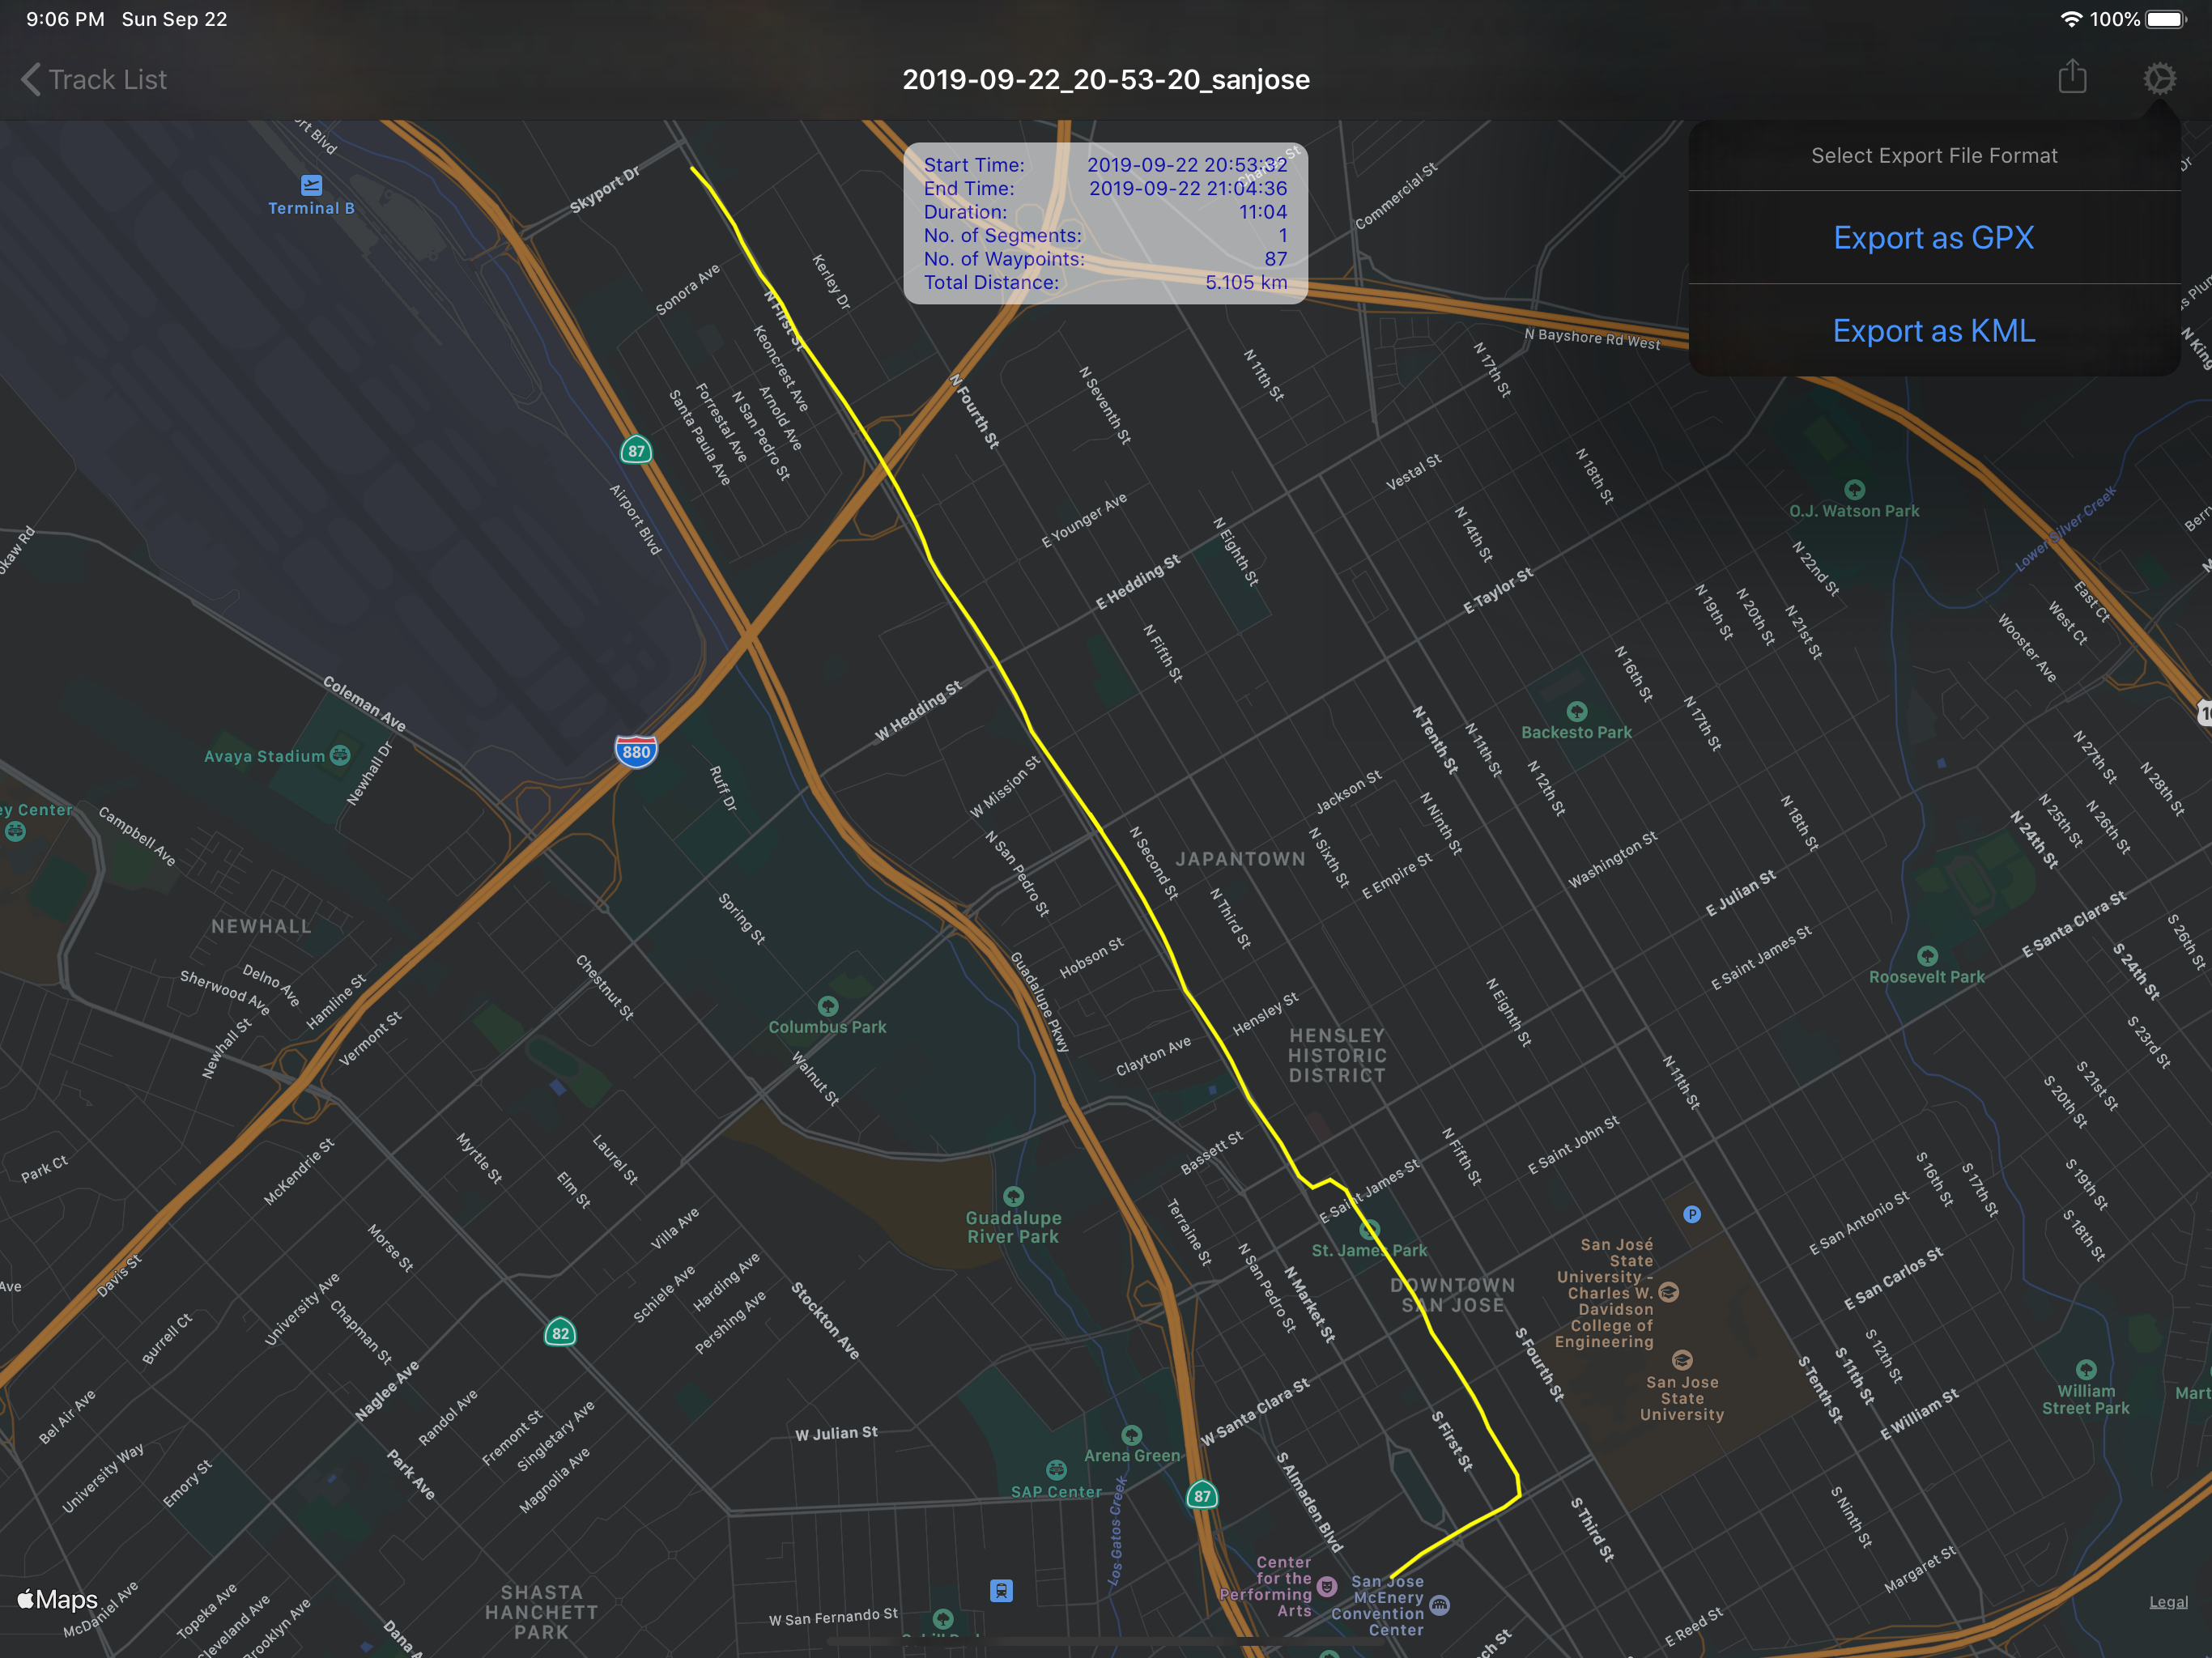Open the settings gear icon
Screen dimensions: 2212x1658
[2159, 79]
